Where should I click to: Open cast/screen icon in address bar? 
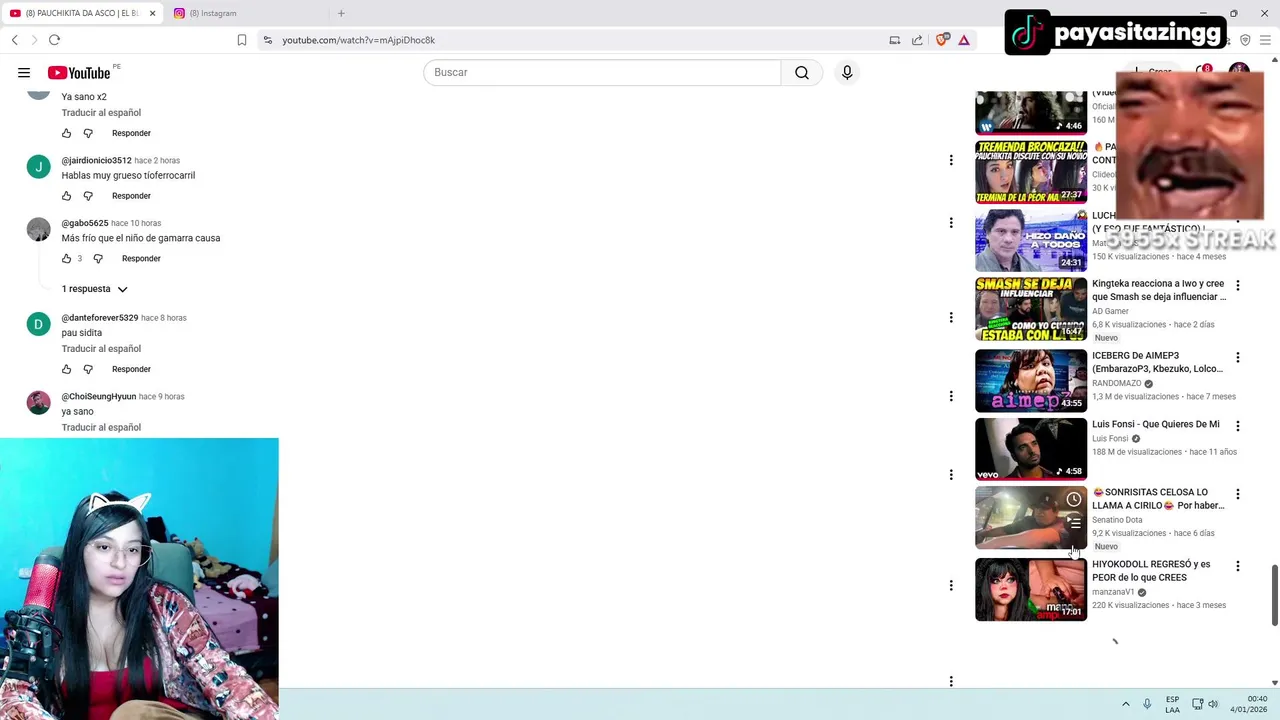point(895,40)
